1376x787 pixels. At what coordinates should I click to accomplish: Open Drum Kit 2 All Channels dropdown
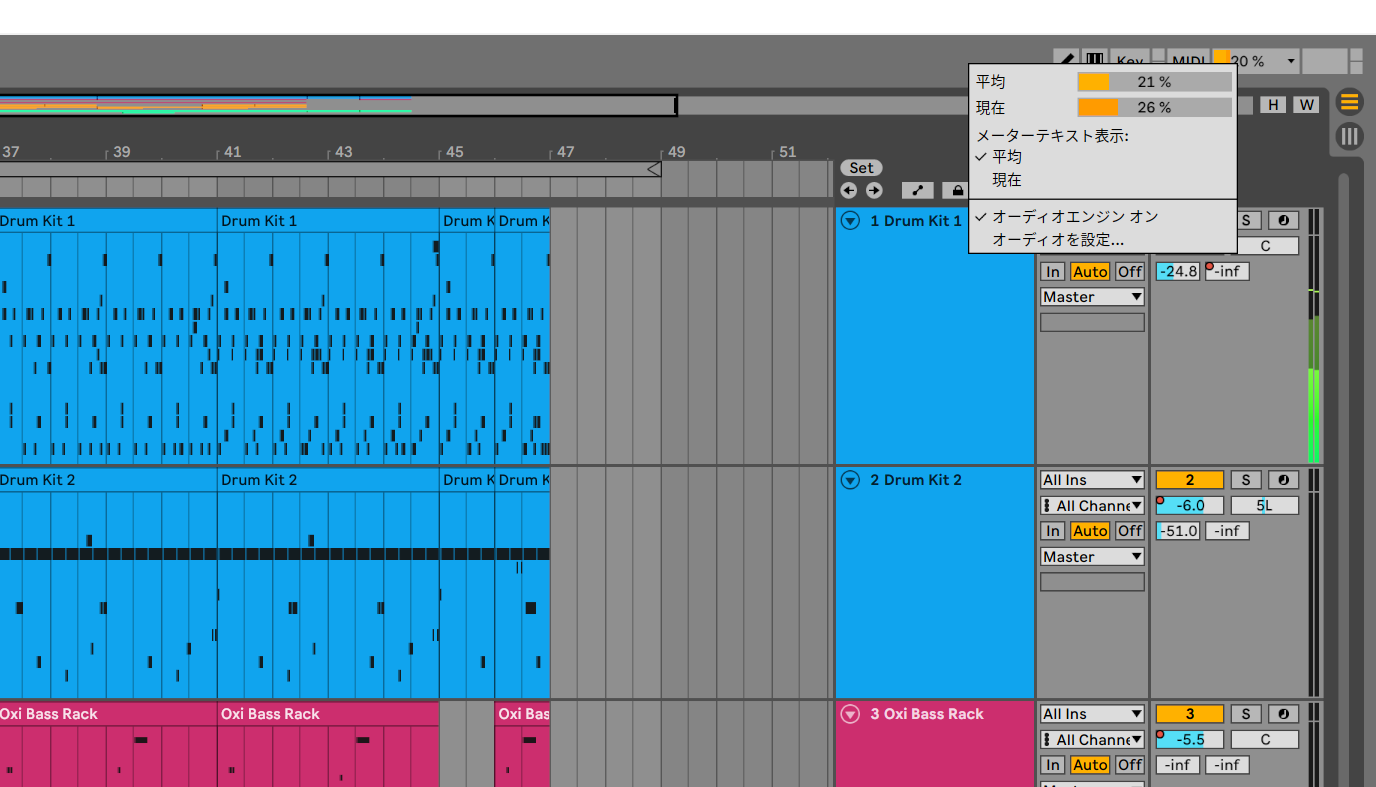(x=1092, y=506)
